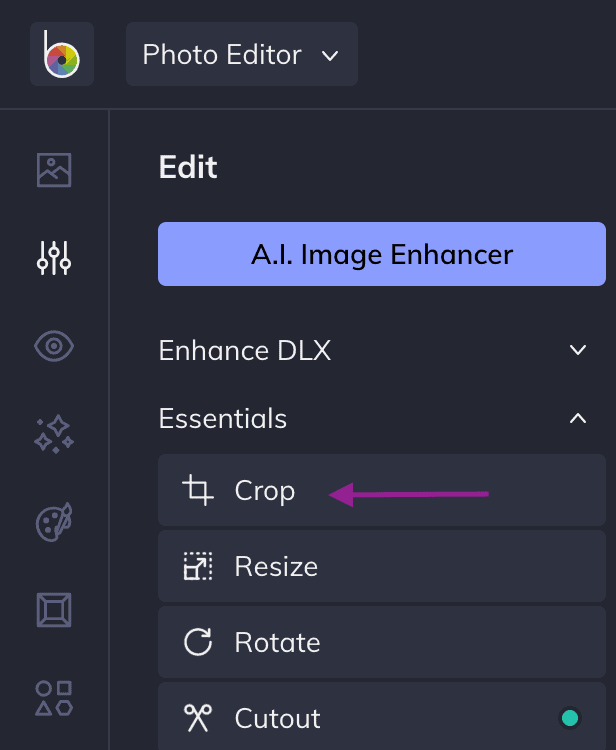Open the Touch Up eye icon
This screenshot has height=750, width=616.
[x=54, y=346]
